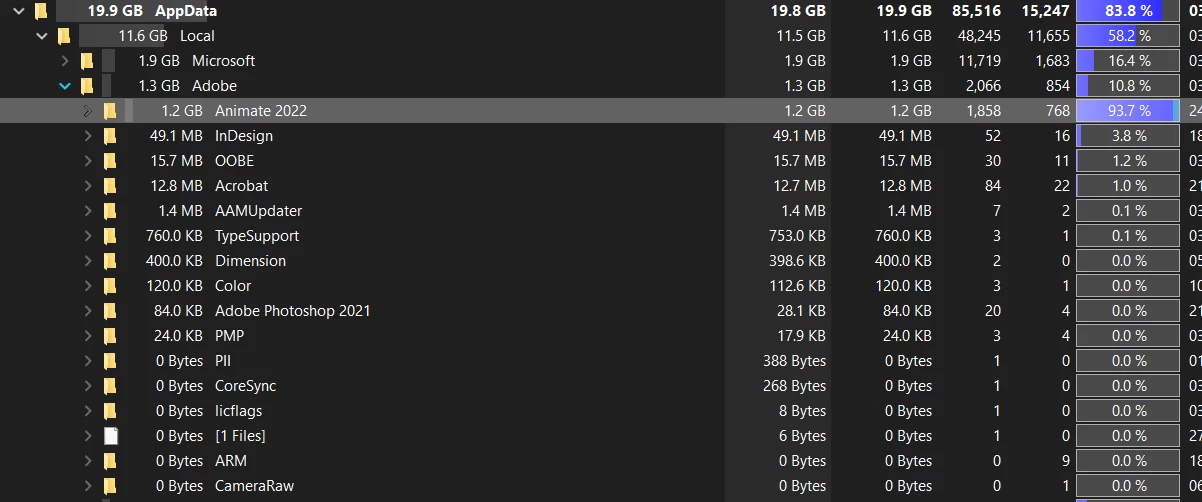The image size is (1202, 502).
Task: Expand the Microsoft folder chevron
Action: 65,61
